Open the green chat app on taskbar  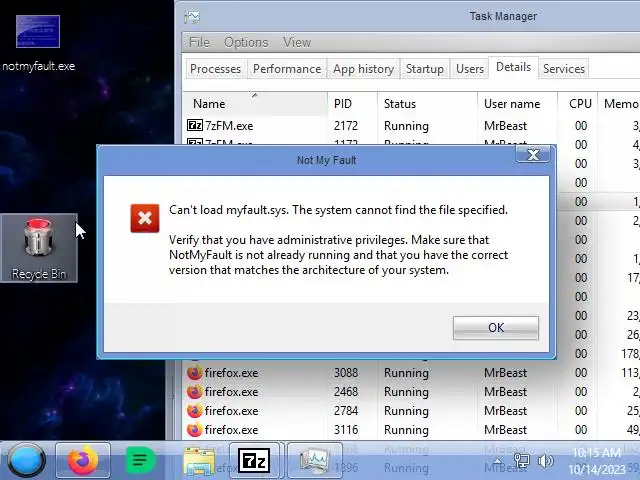141,460
